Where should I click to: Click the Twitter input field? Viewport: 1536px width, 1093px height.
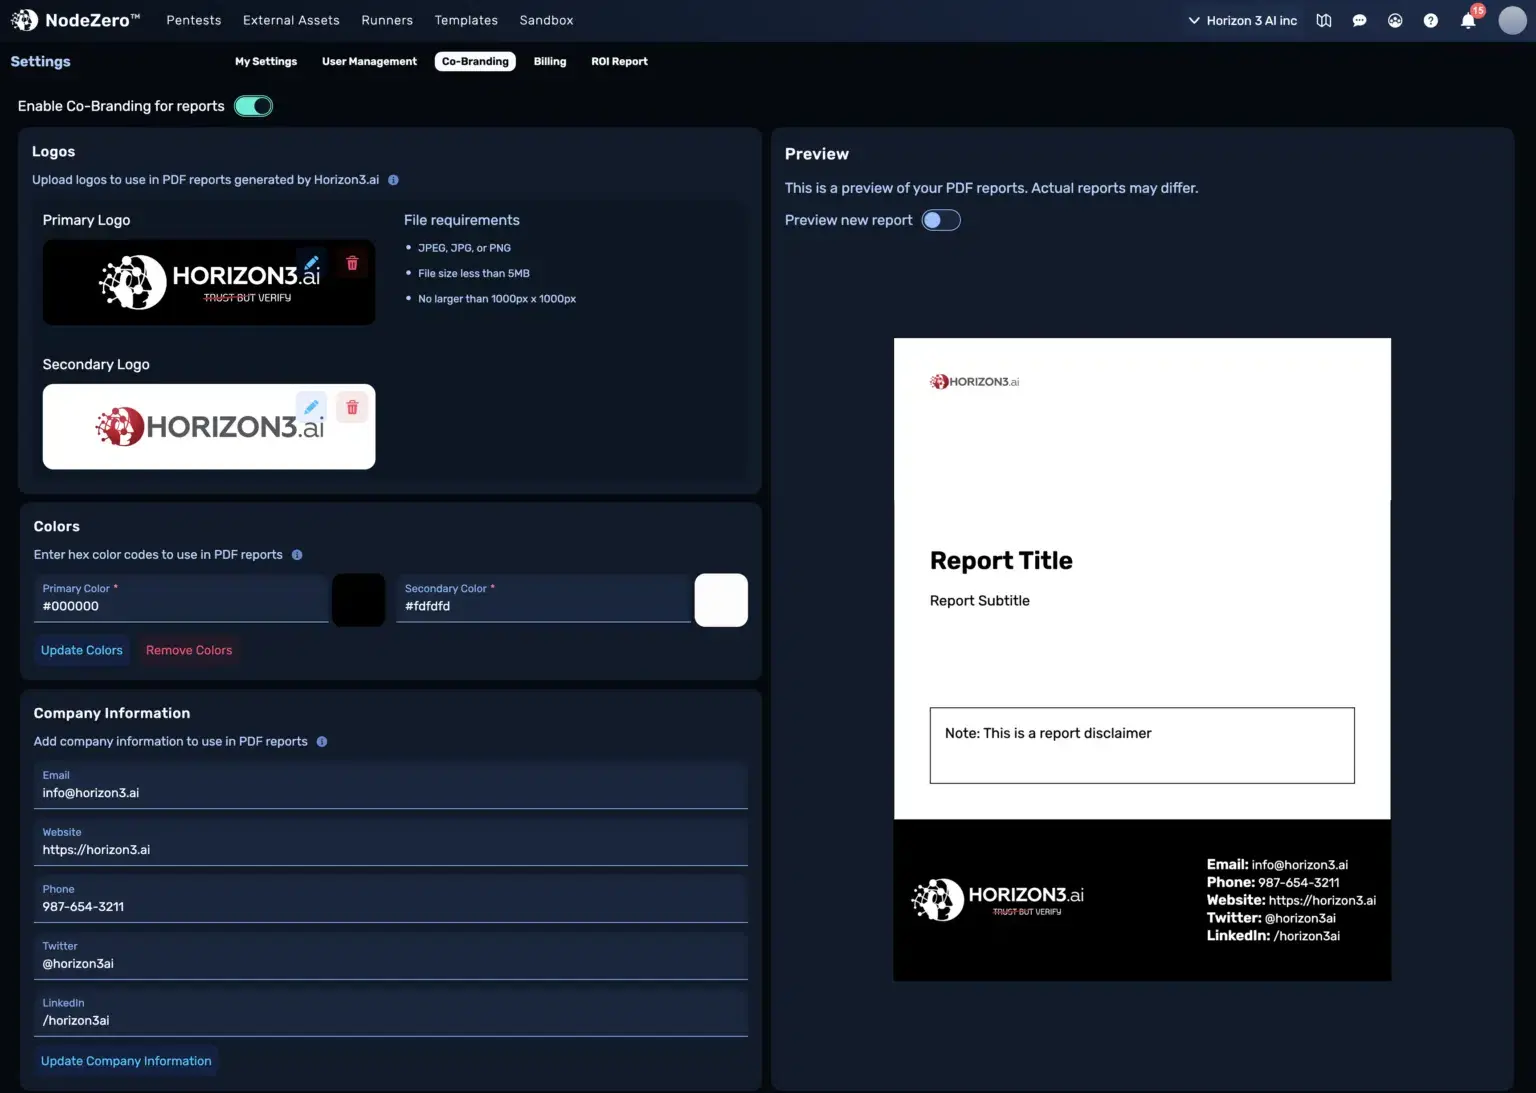[391, 956]
